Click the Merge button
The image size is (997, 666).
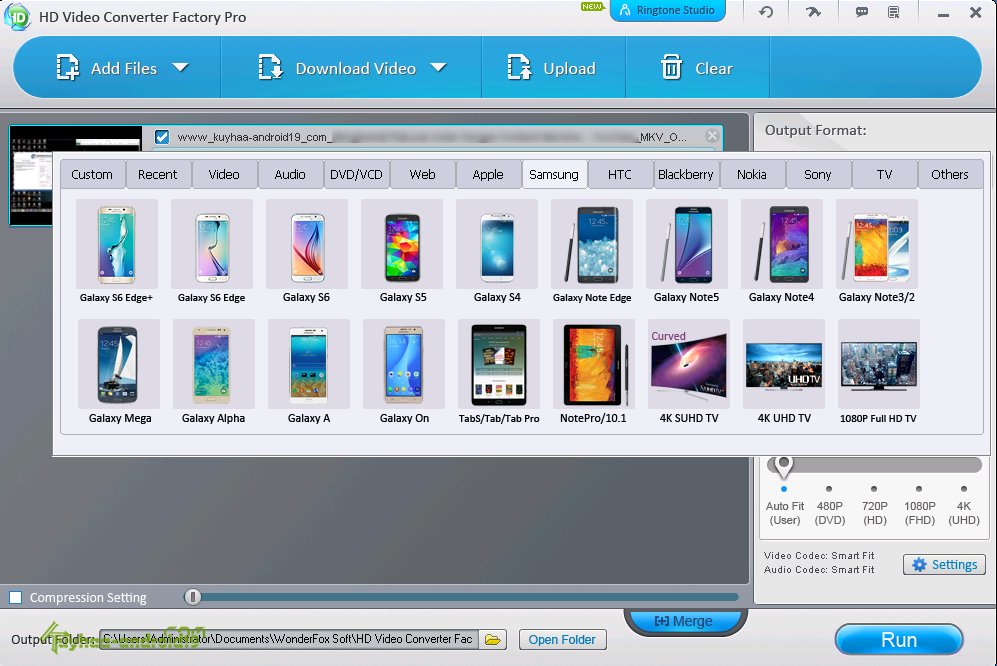684,621
